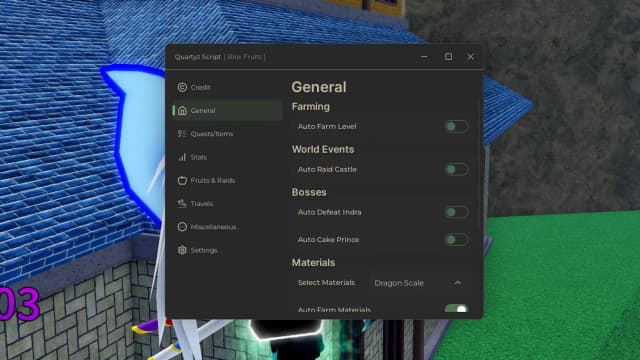640x360 pixels.
Task: Open the Settings tab label
Action: click(x=204, y=250)
